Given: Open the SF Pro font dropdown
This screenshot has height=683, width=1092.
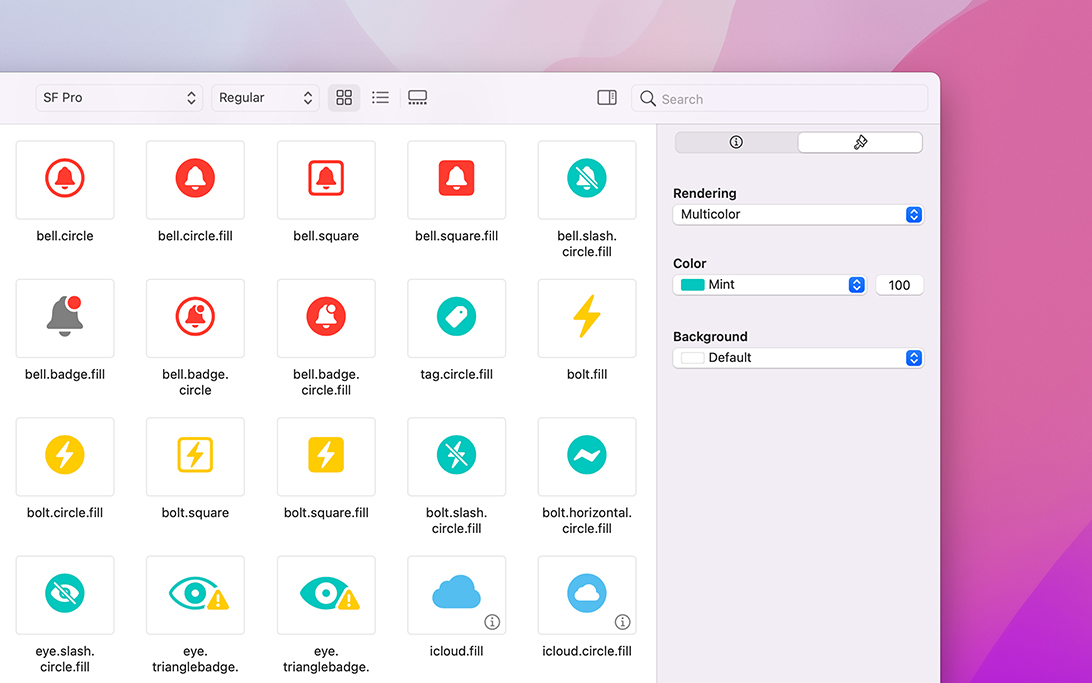Looking at the screenshot, I should 119,97.
